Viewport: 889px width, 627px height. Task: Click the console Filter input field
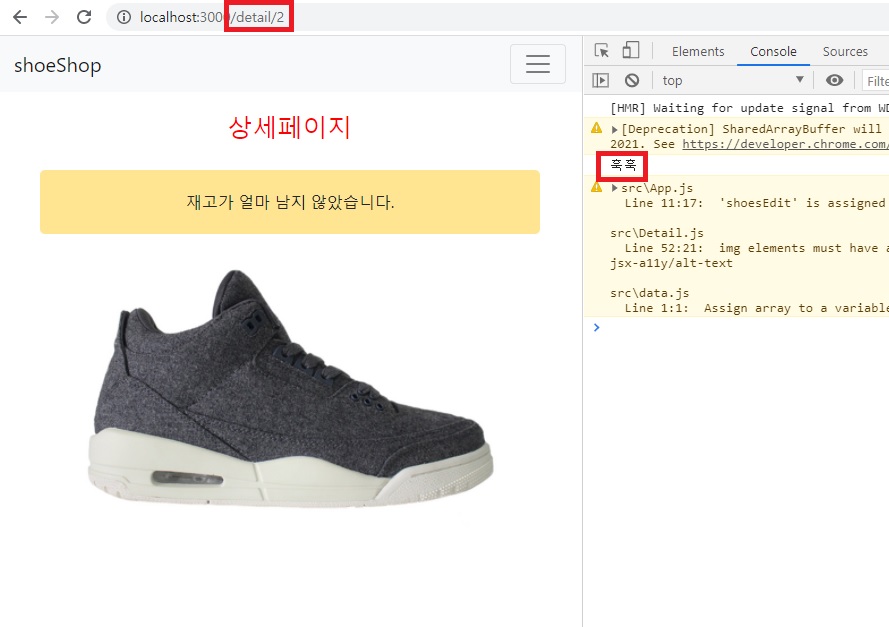tap(876, 81)
